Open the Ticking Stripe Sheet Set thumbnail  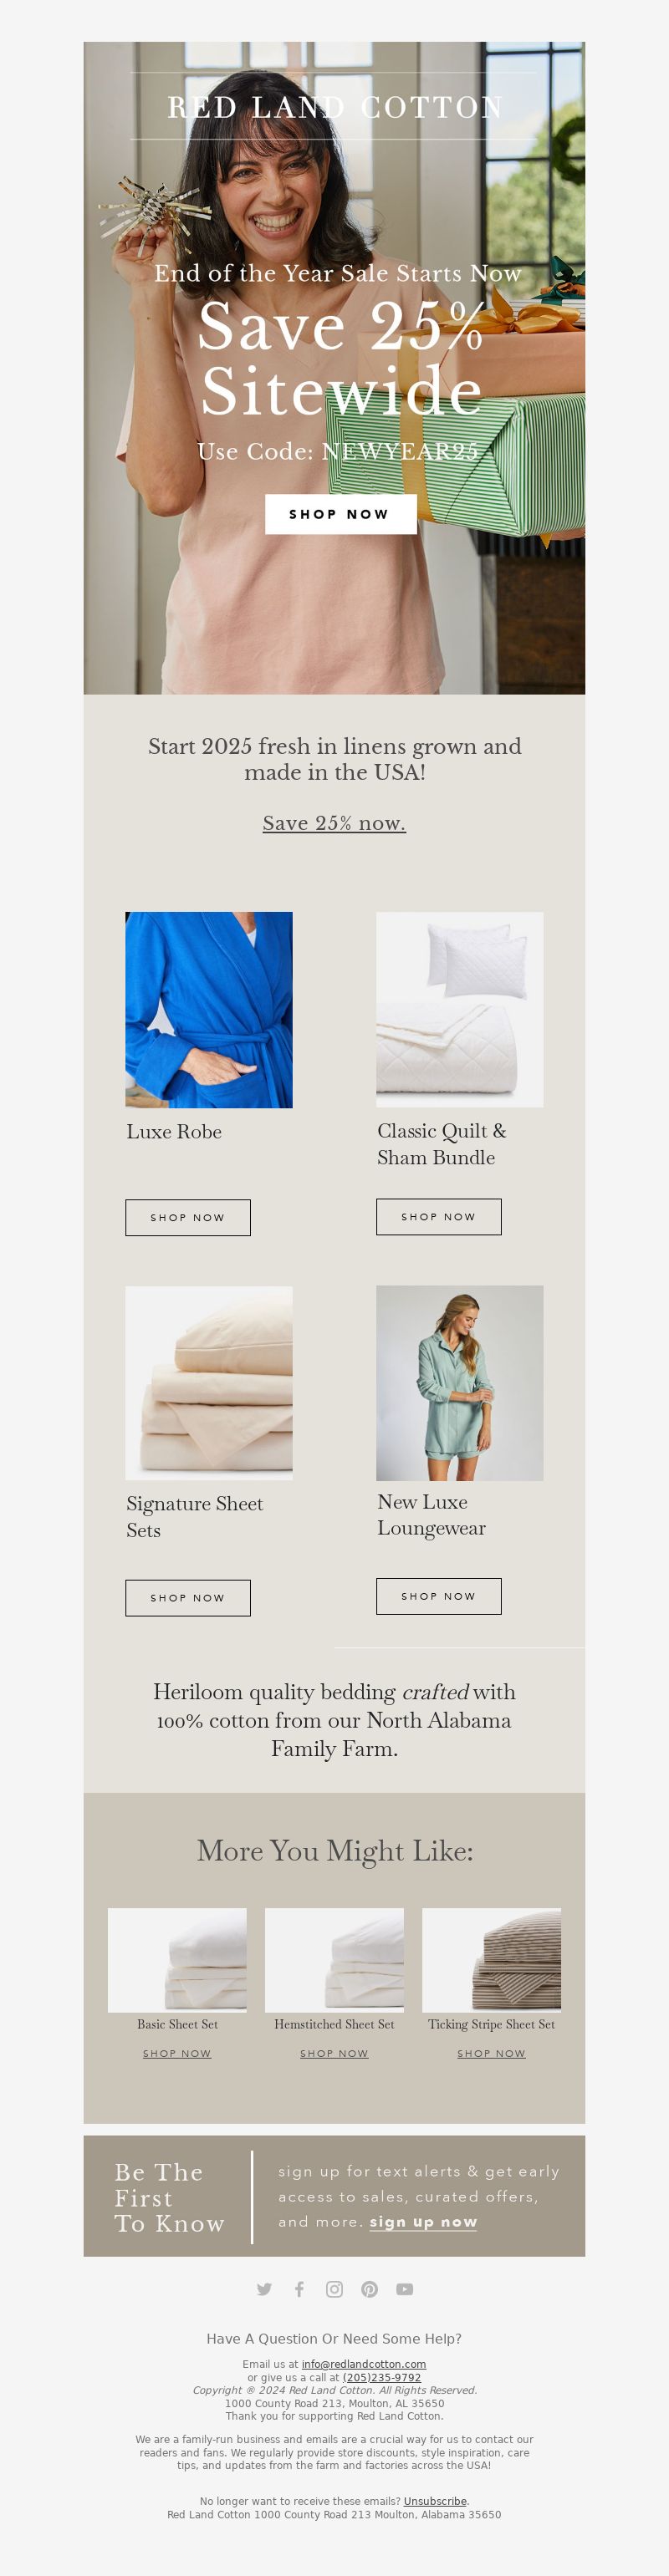pyautogui.click(x=491, y=1959)
